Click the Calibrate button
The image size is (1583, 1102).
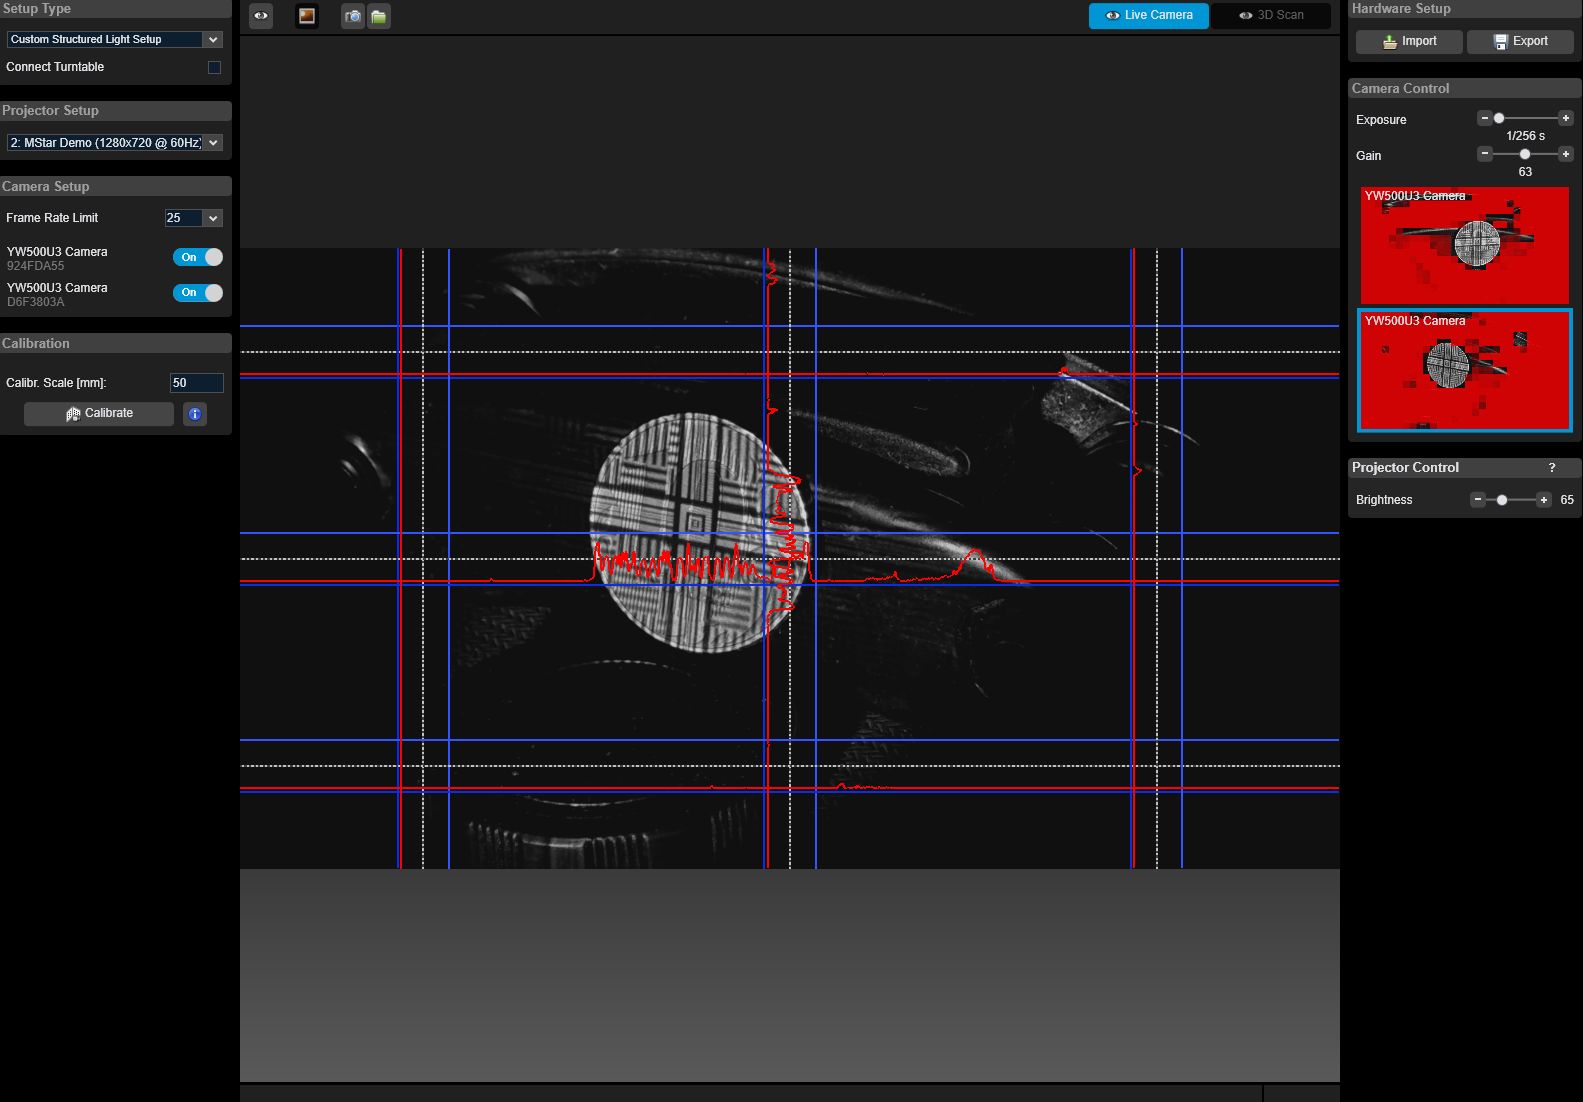click(x=99, y=414)
